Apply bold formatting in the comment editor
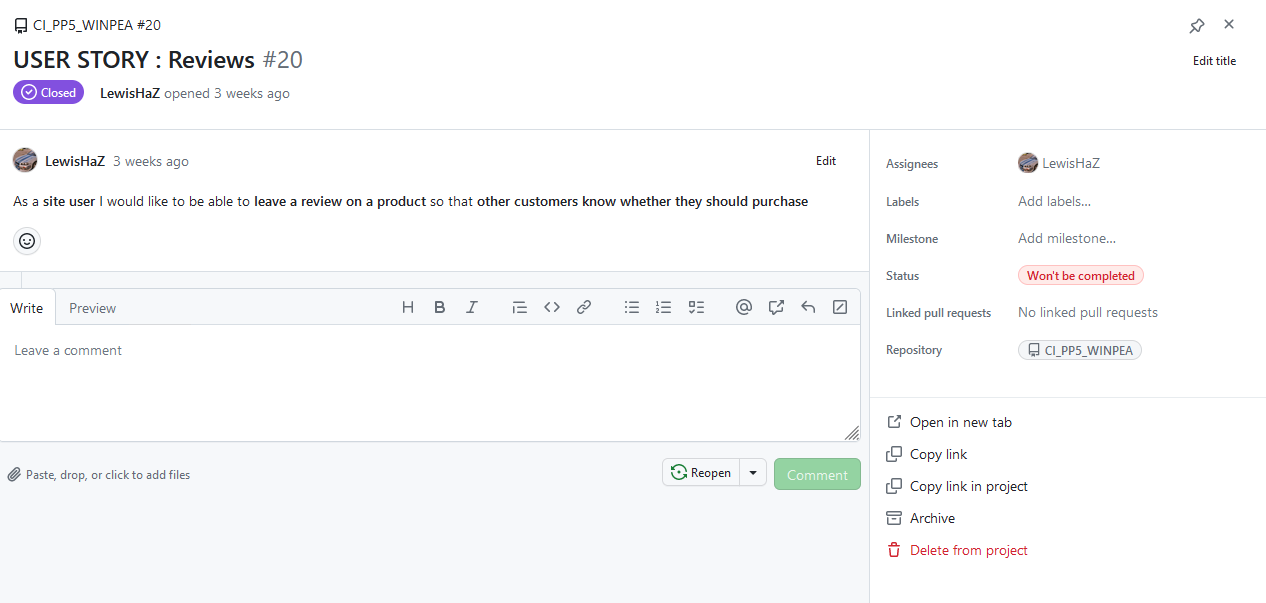 [x=440, y=308]
